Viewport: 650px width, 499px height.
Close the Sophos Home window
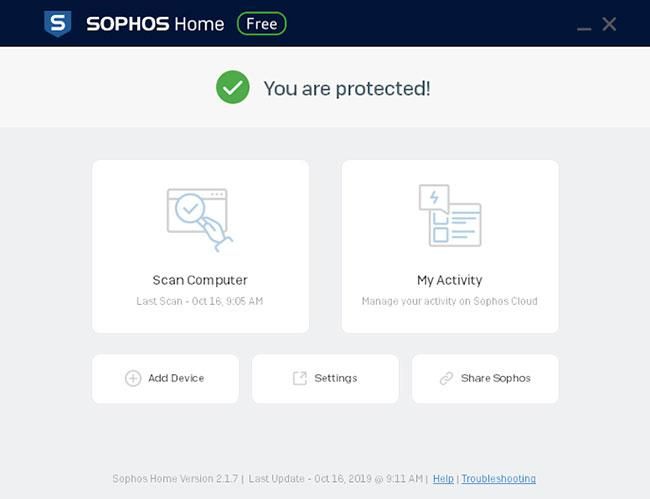(609, 24)
